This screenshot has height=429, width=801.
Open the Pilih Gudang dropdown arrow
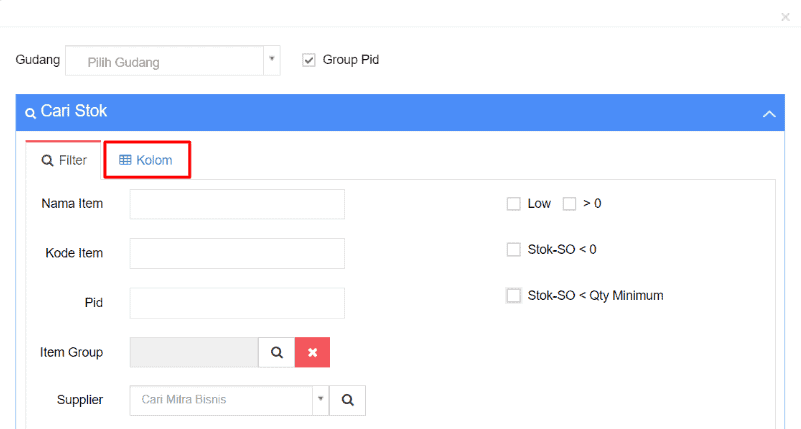272,61
